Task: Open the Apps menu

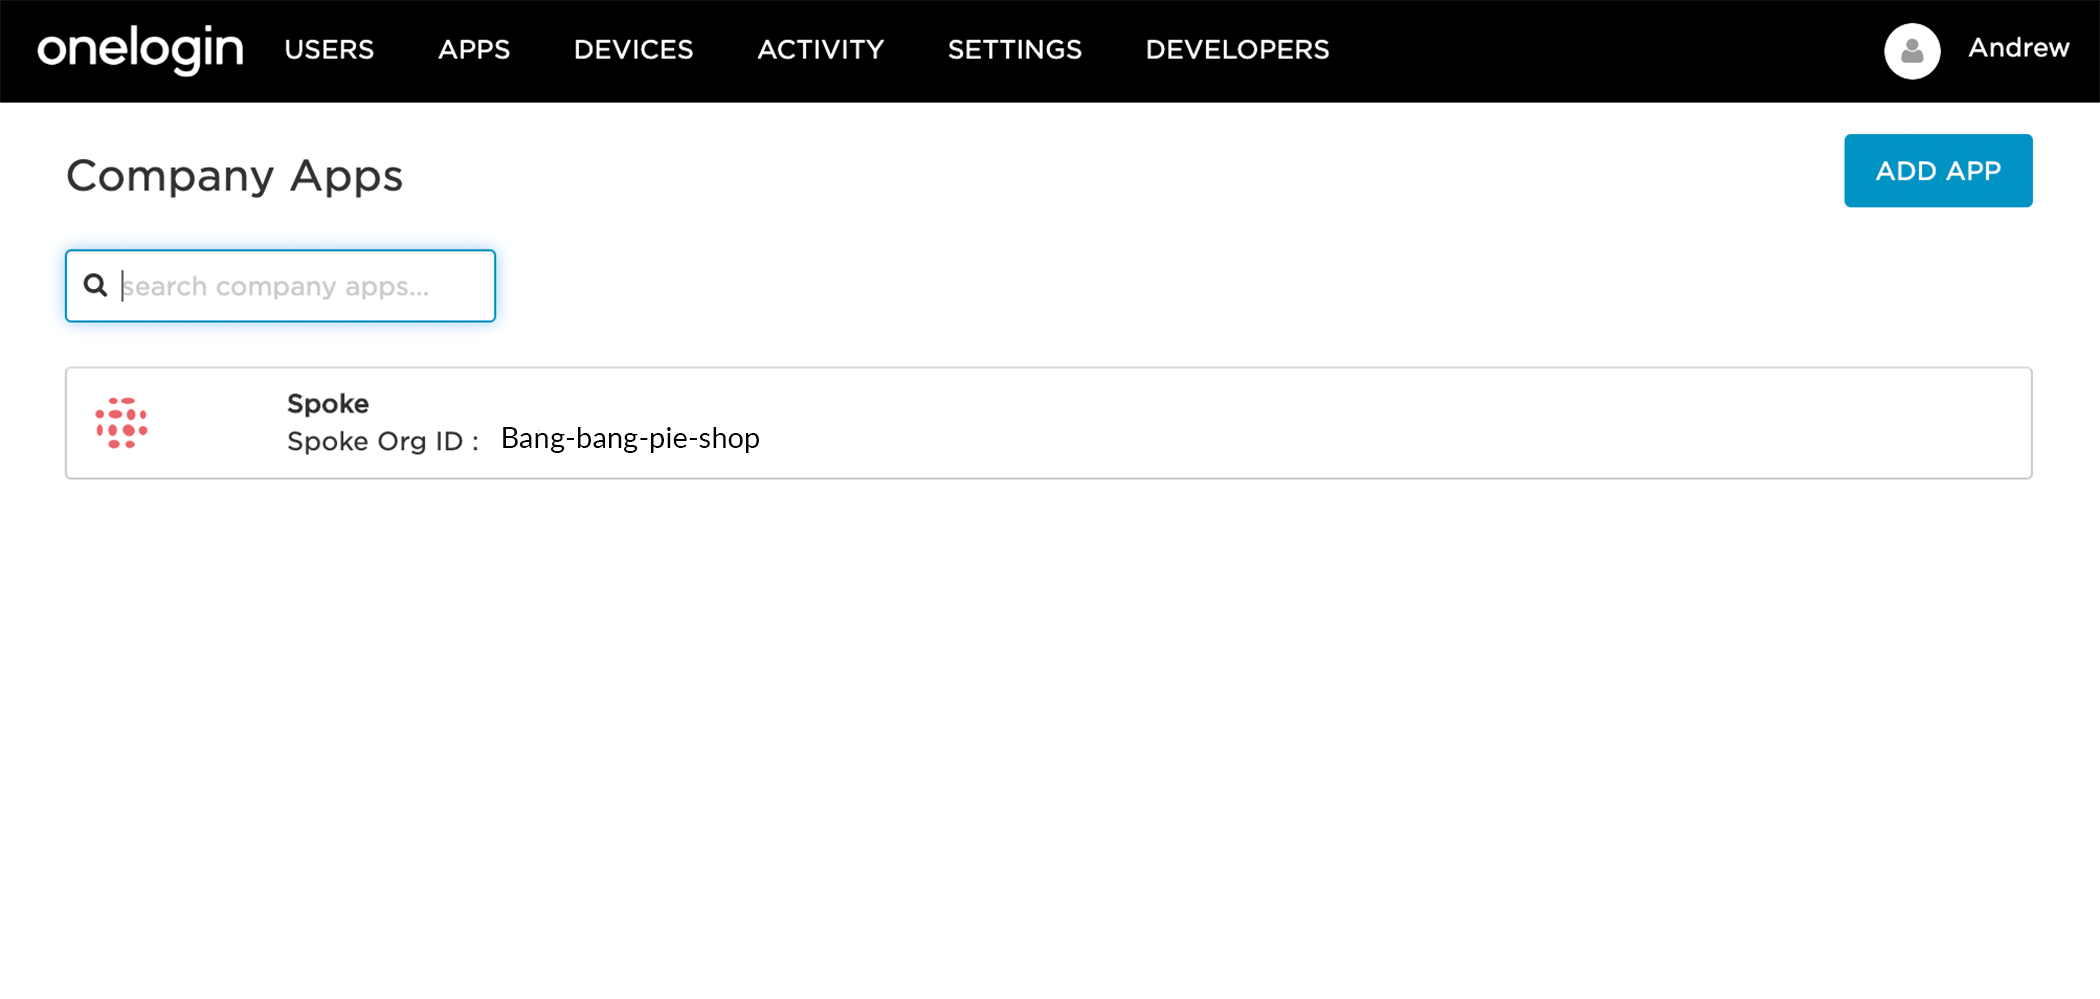Action: coord(474,50)
